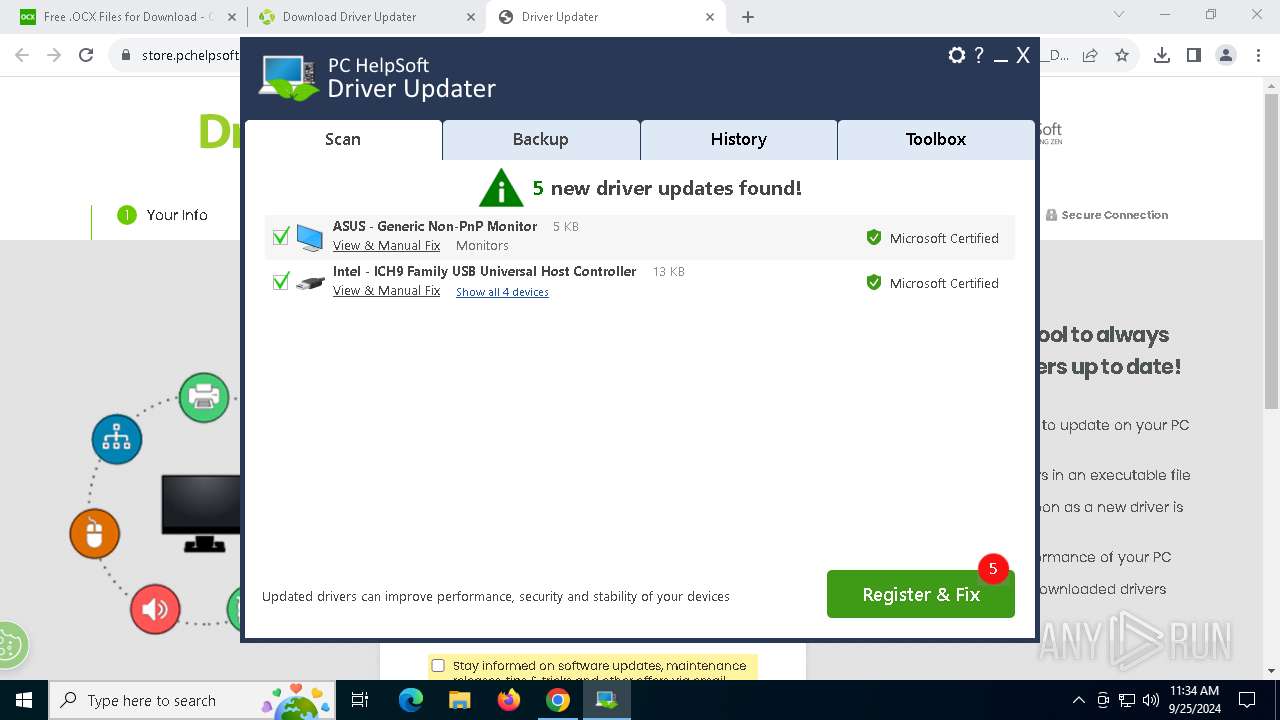Open View & Manual Fix for Intel USB controller
The height and width of the screenshot is (720, 1280).
pos(386,291)
